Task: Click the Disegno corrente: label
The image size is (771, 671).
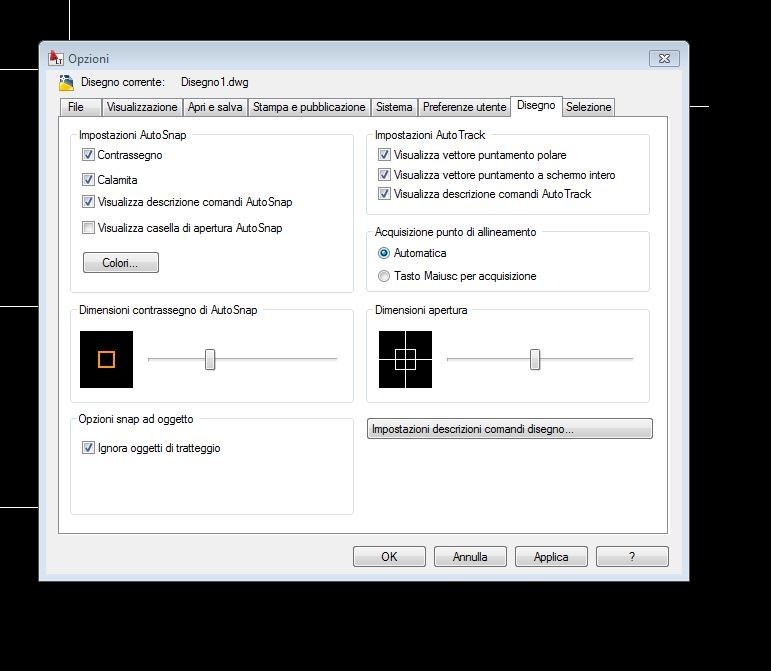Action: click(123, 82)
